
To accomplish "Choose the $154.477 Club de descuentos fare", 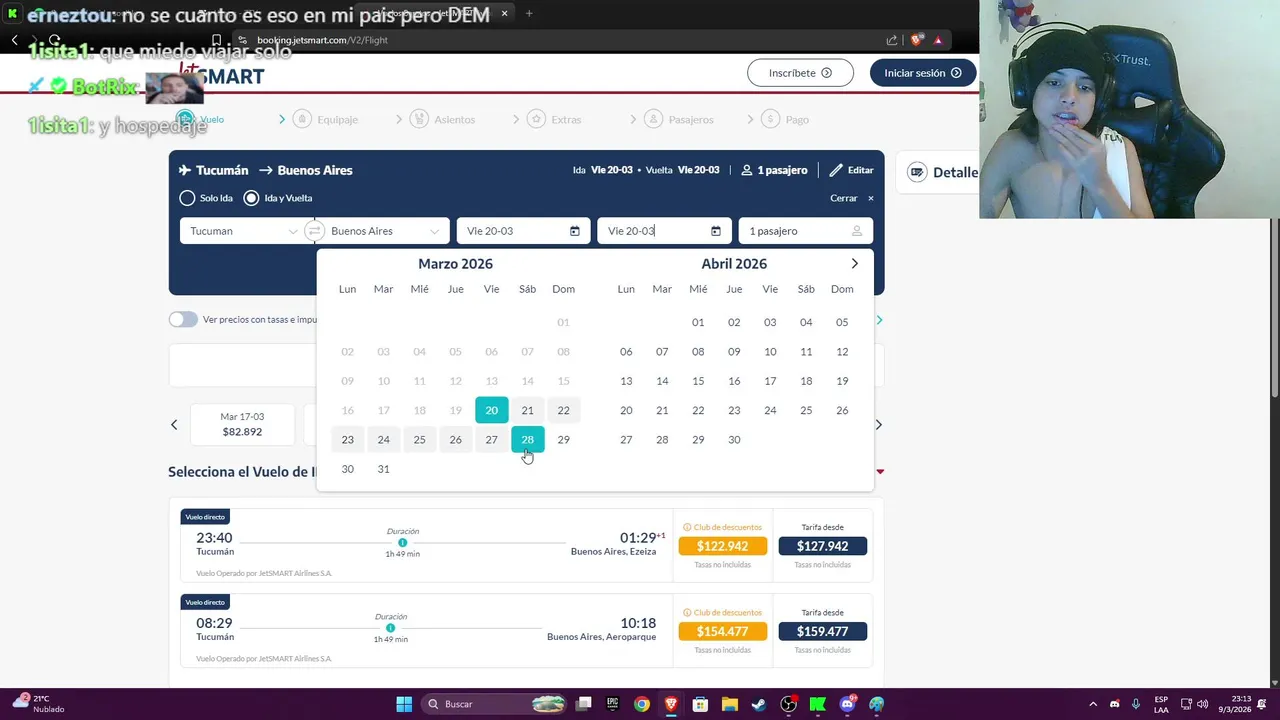I will pyautogui.click(x=722, y=631).
